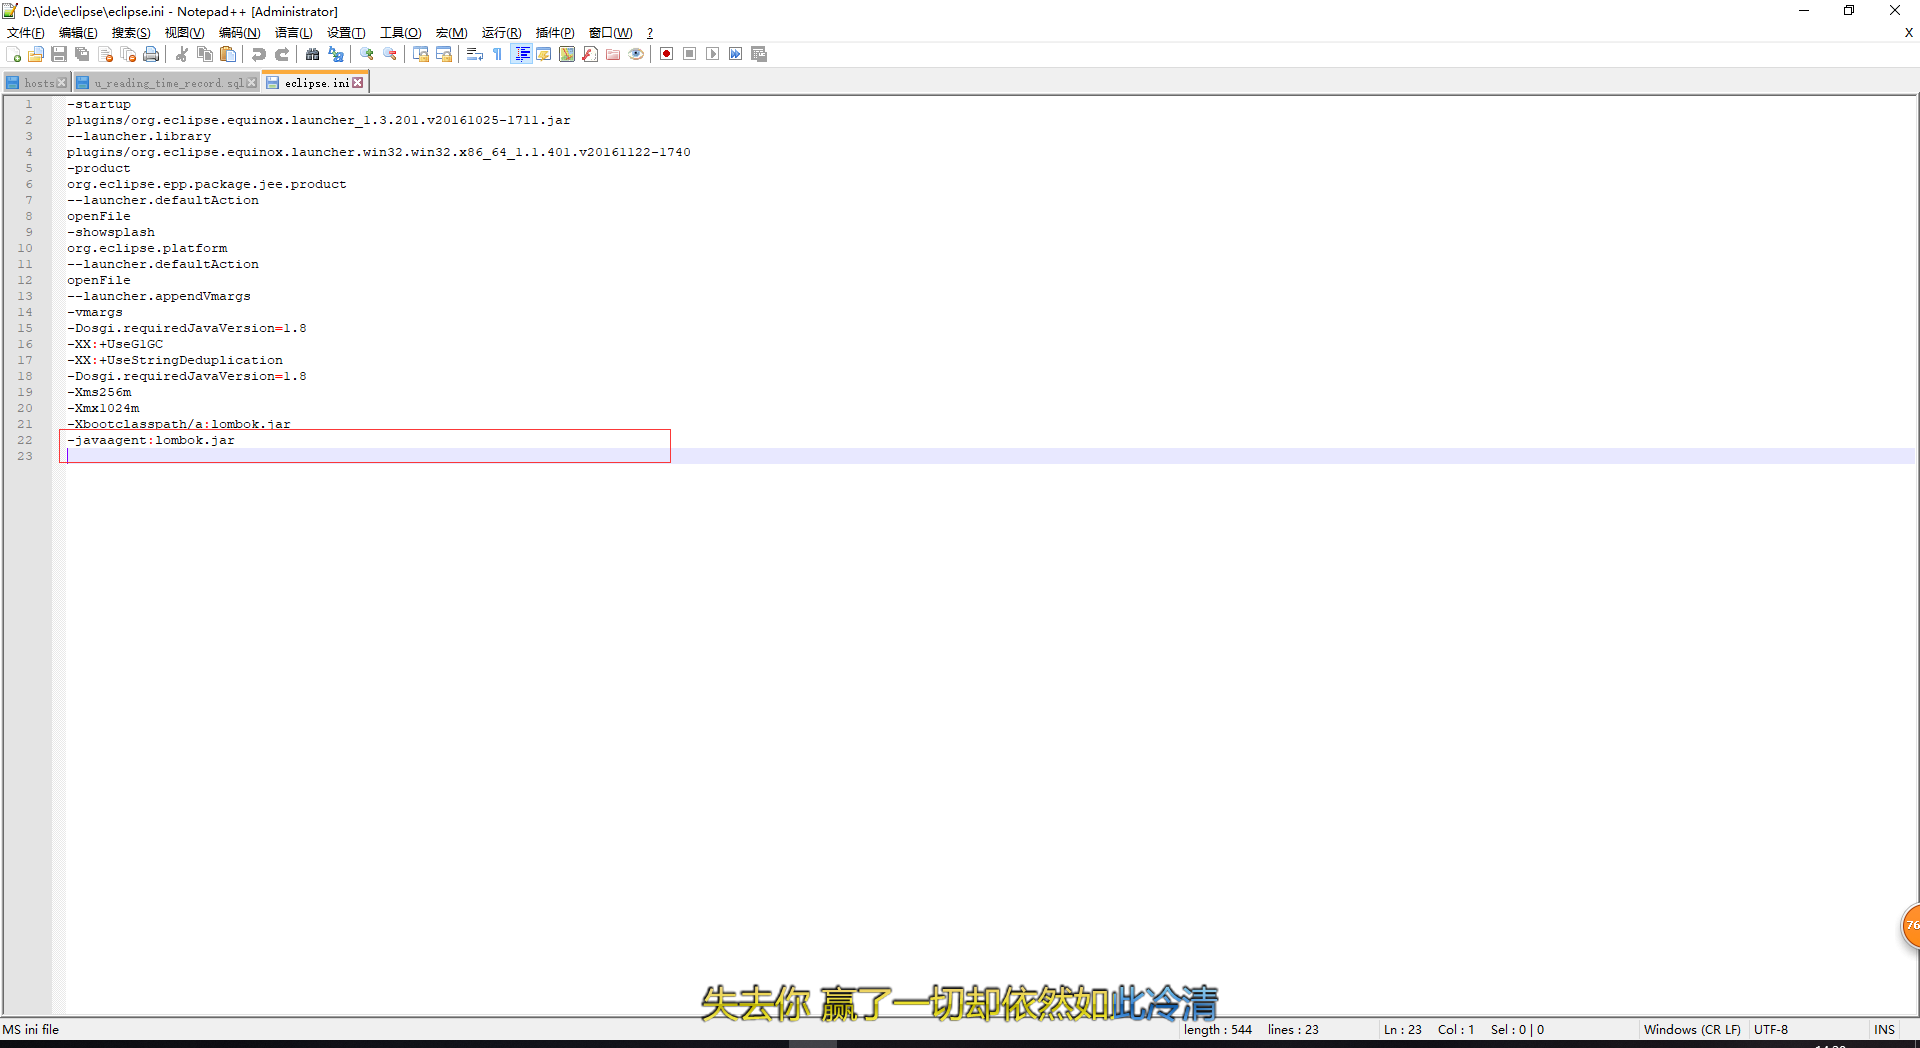Viewport: 1920px width, 1048px height.
Task: Run macro multiple times icon
Action: (x=736, y=54)
